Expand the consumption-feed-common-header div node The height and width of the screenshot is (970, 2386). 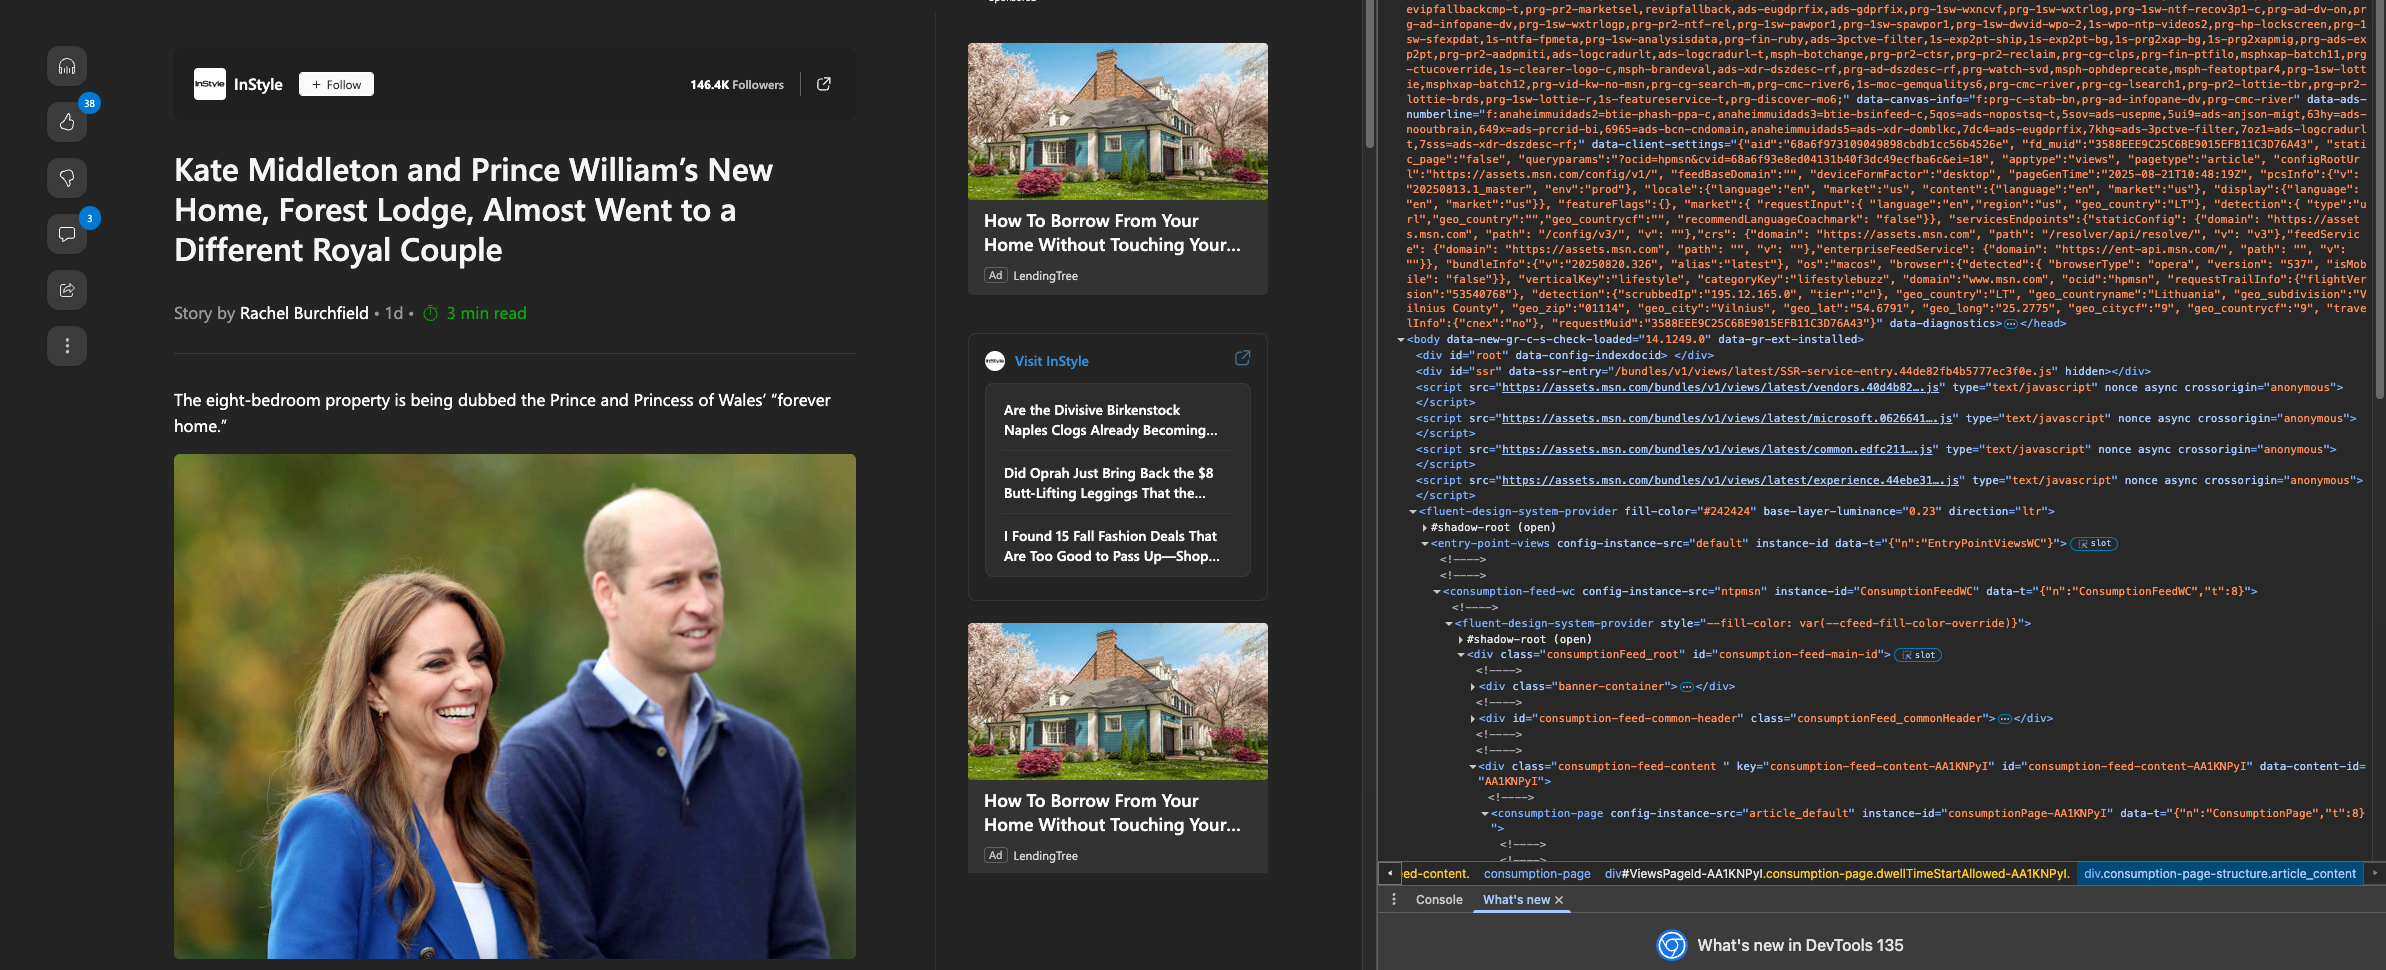[1473, 719]
